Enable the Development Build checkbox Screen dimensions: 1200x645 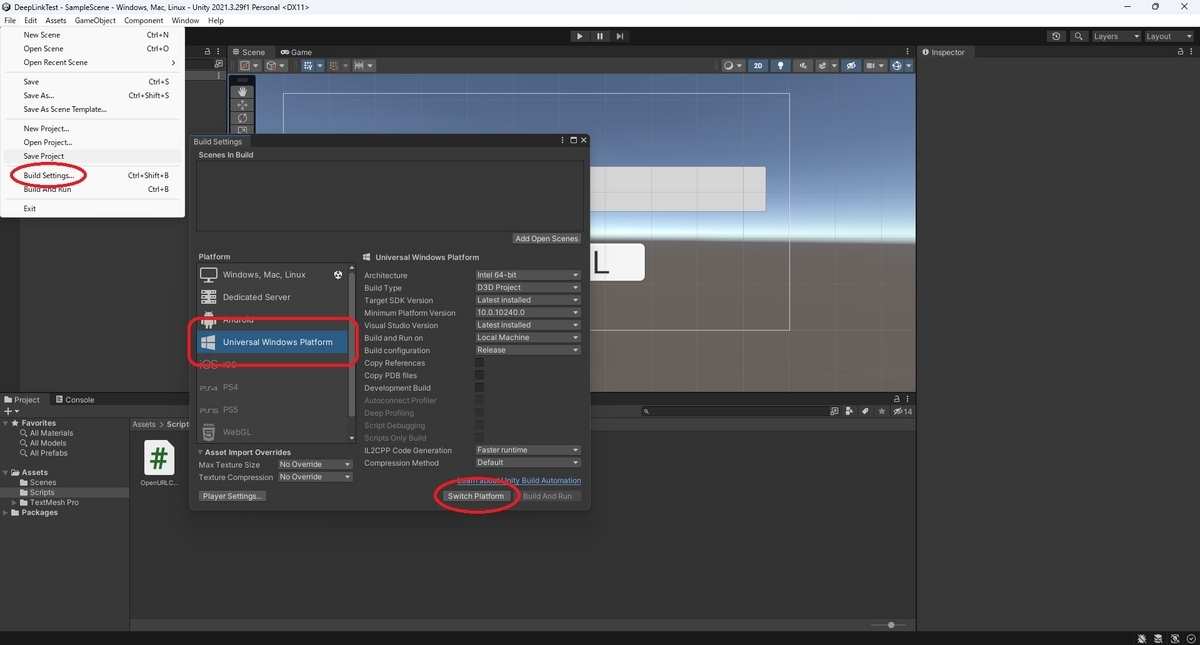point(479,388)
